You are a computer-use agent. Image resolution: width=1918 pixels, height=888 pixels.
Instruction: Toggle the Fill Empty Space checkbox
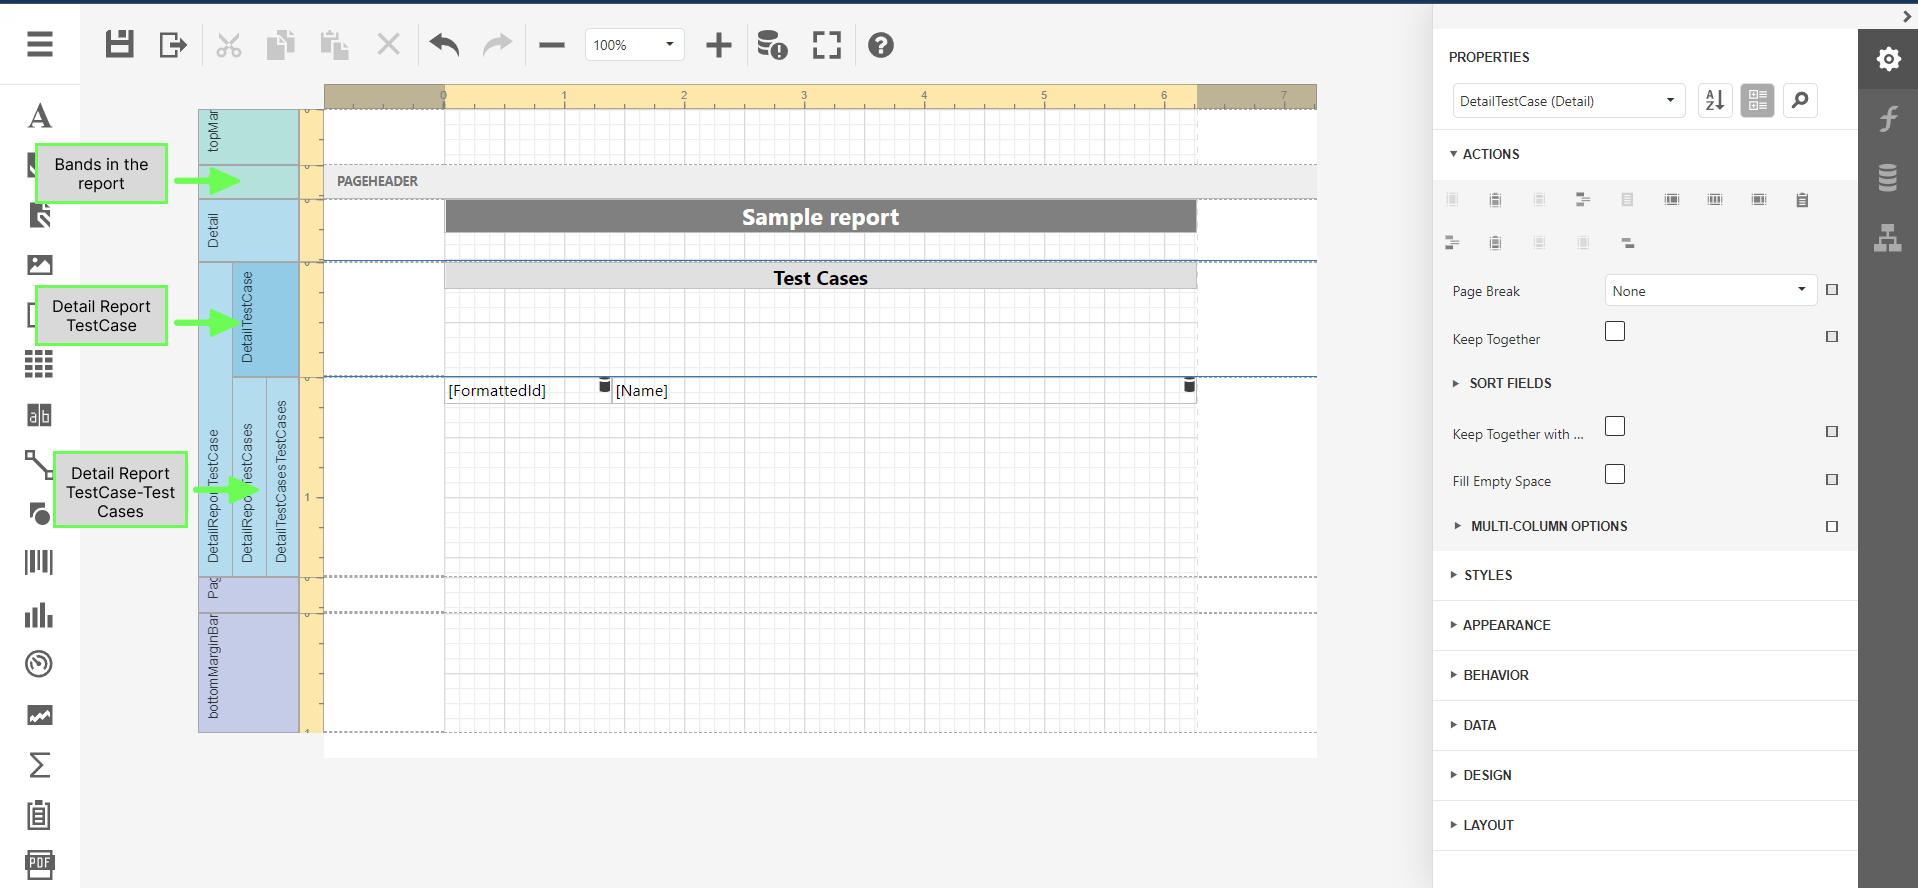click(x=1614, y=474)
